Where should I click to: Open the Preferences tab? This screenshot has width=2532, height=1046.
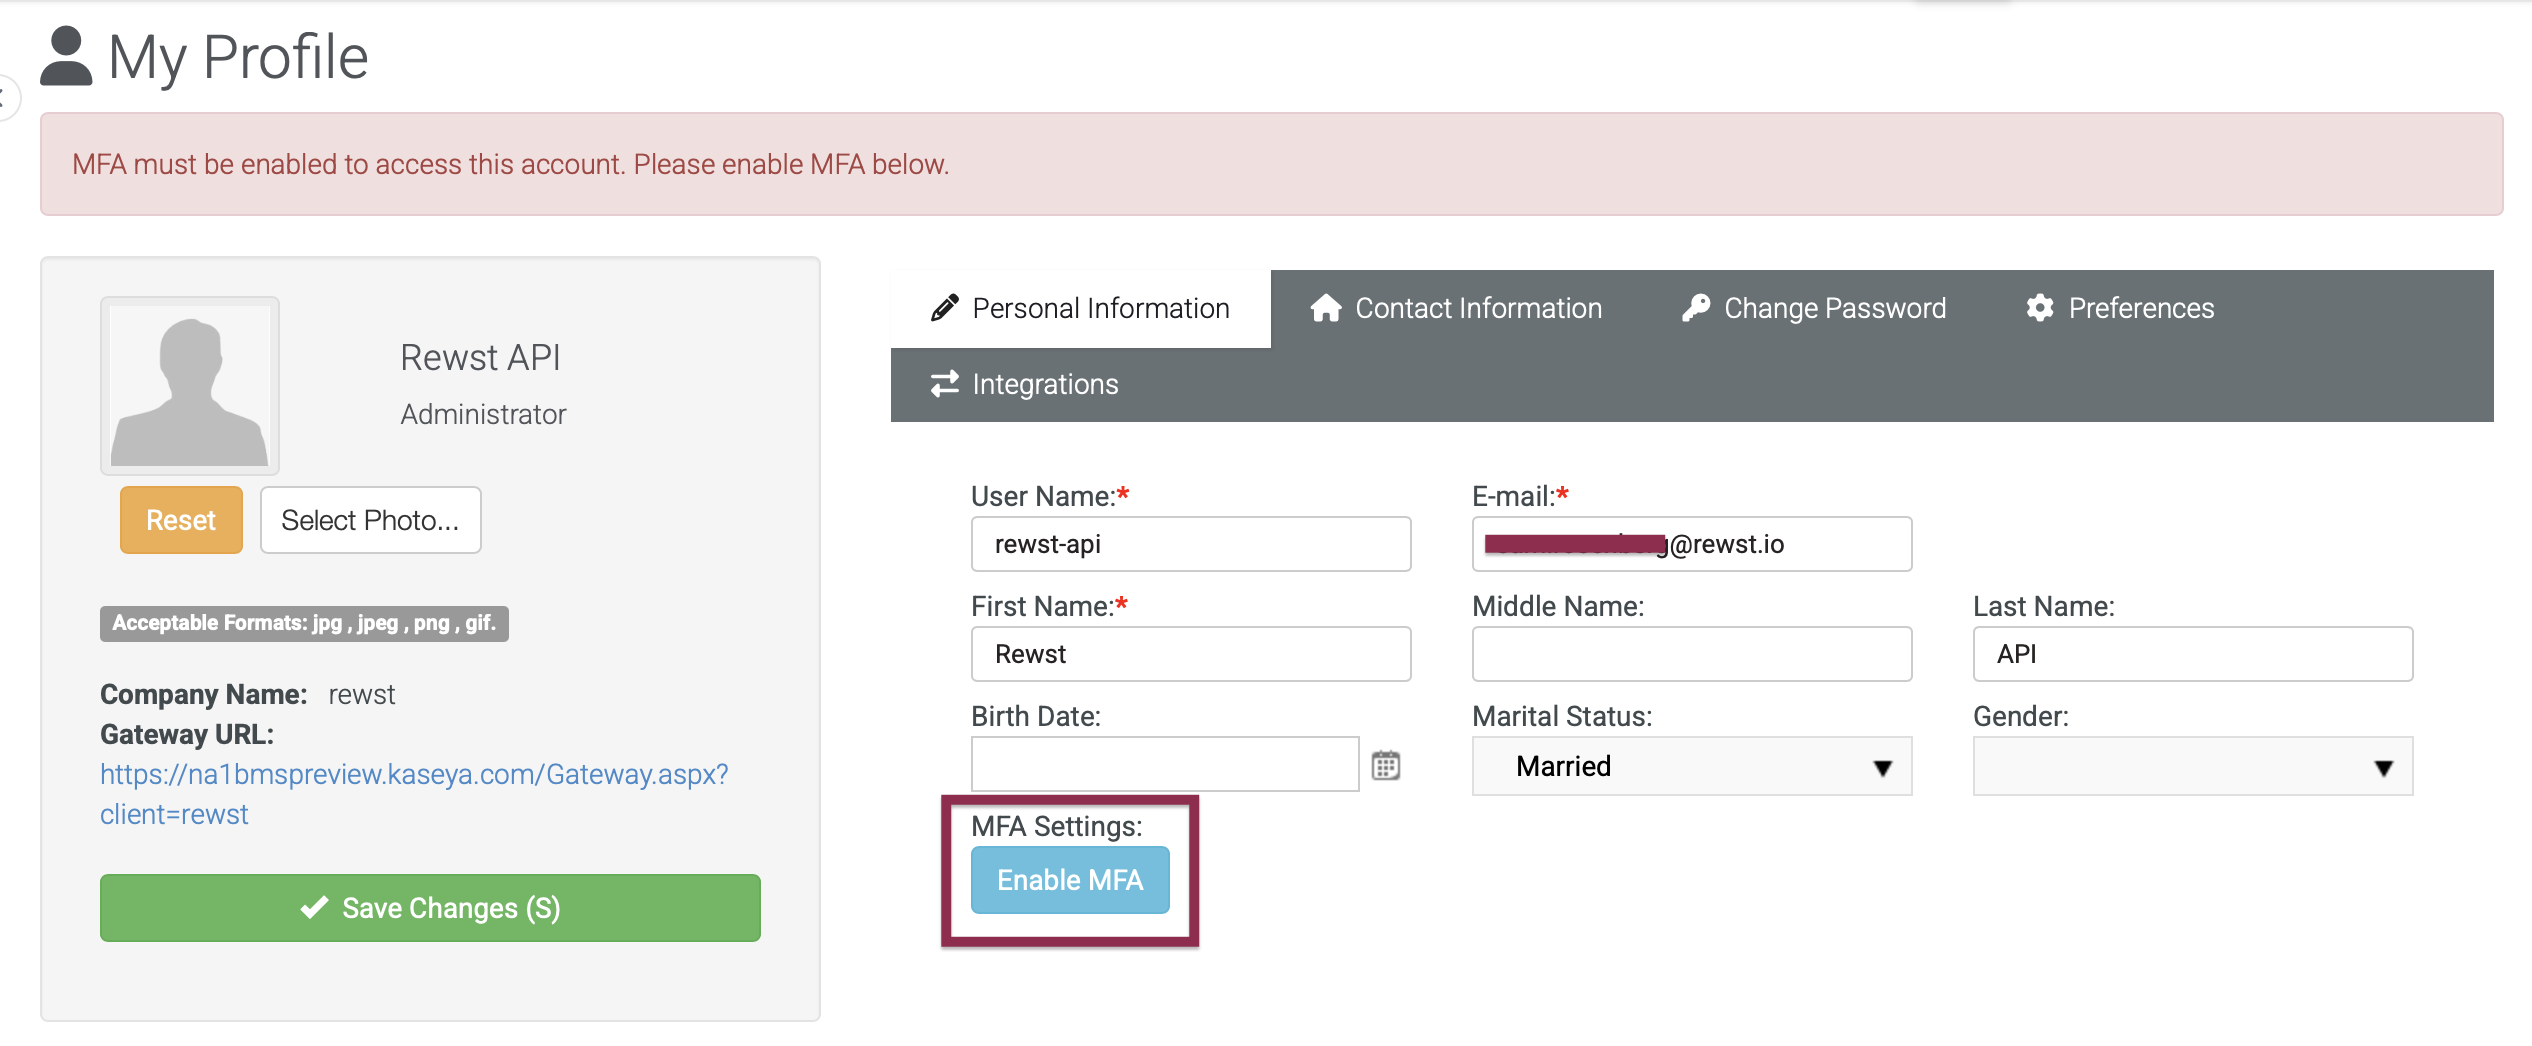coord(2120,308)
